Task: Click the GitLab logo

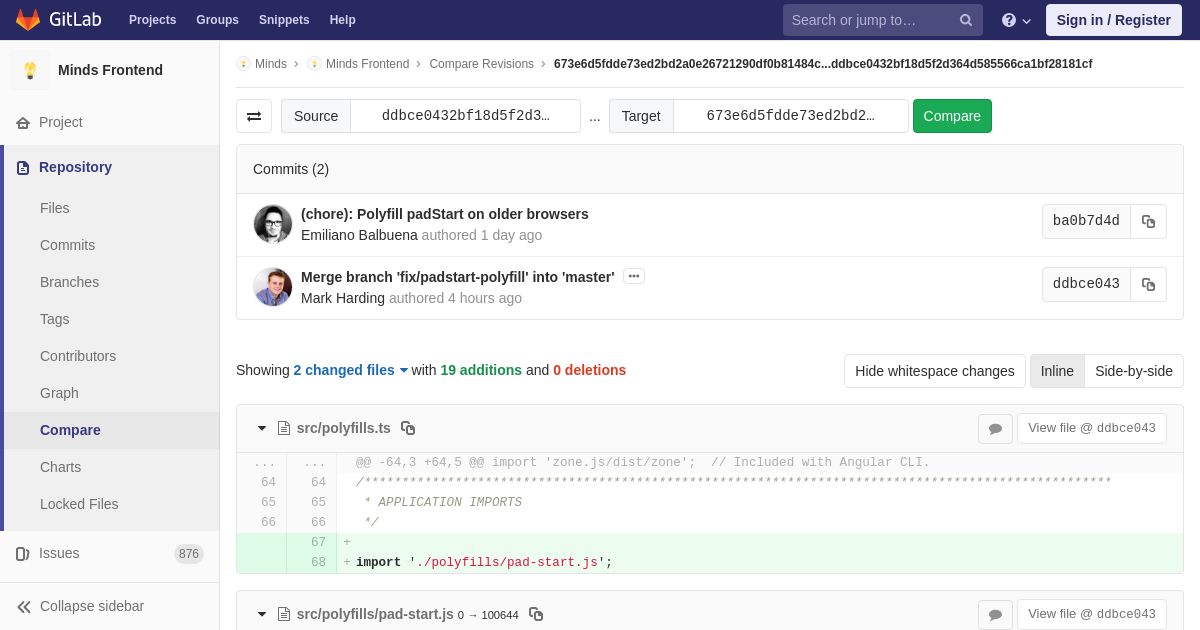Action: (58, 20)
